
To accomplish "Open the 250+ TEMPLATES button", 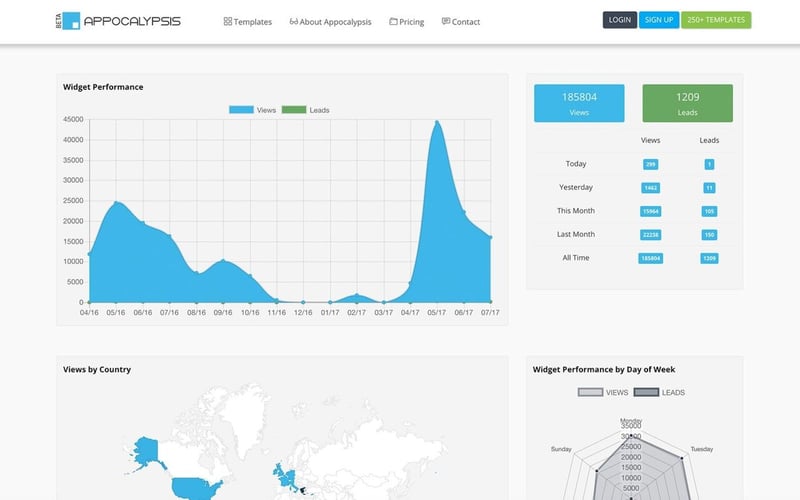I will [716, 20].
